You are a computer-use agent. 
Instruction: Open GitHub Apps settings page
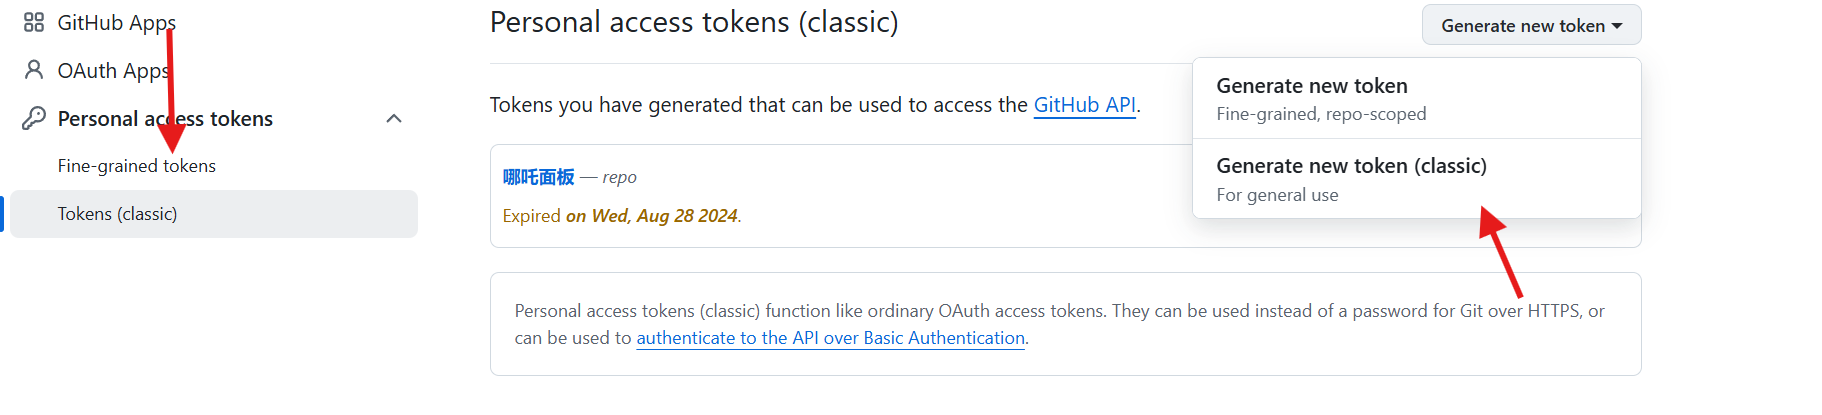pyautogui.click(x=116, y=22)
